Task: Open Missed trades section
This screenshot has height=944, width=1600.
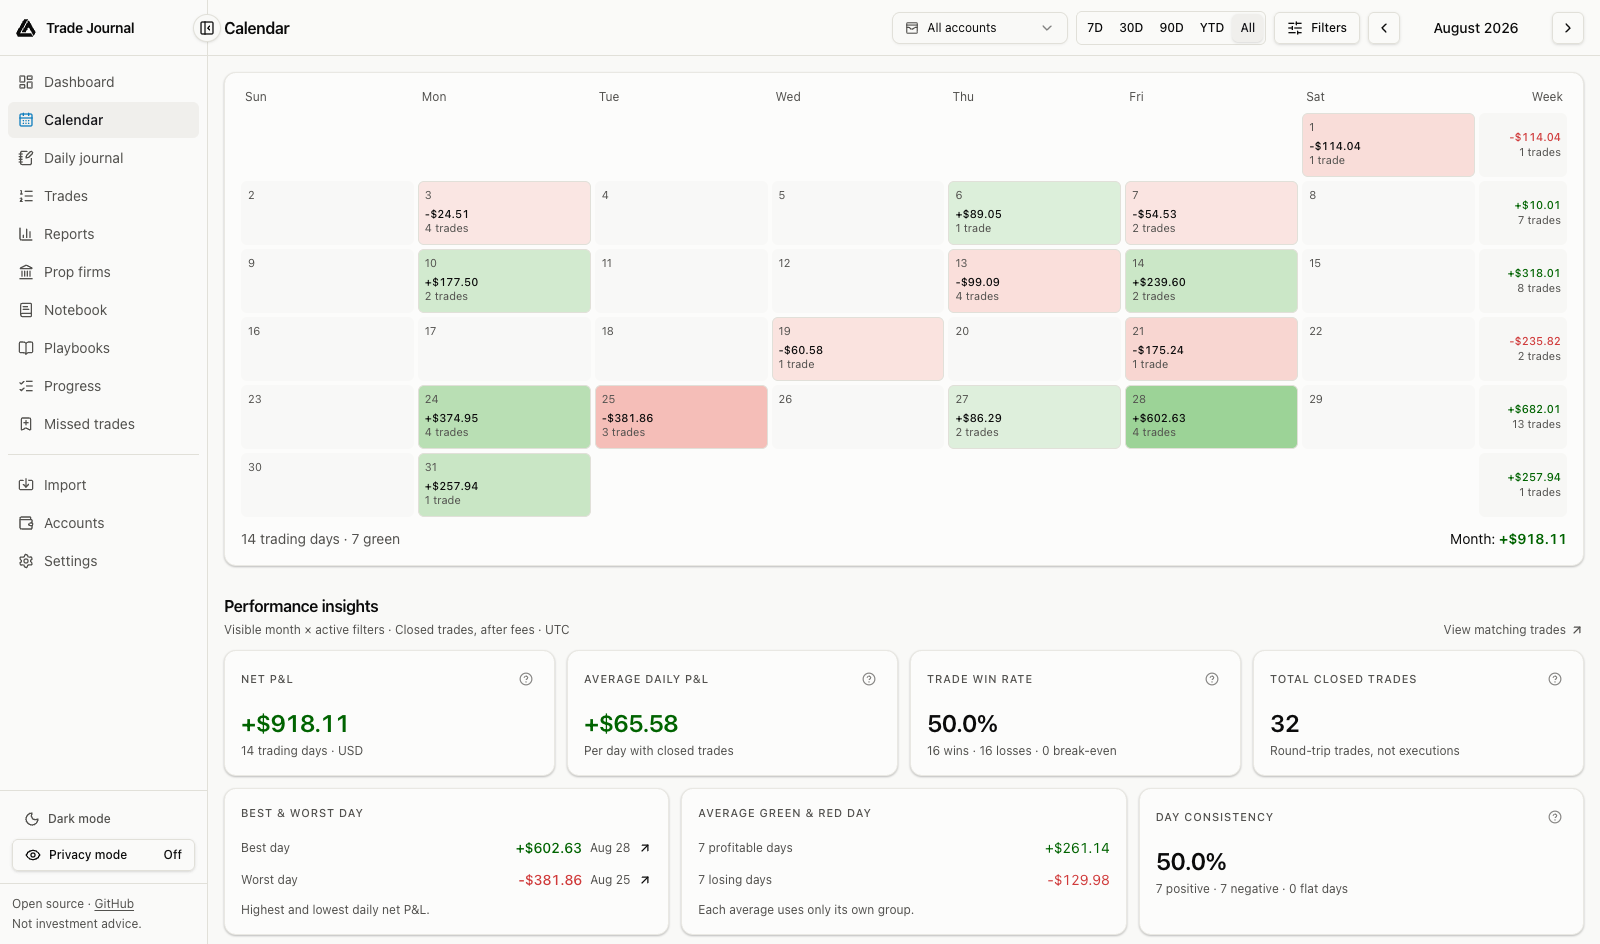Action: point(103,424)
